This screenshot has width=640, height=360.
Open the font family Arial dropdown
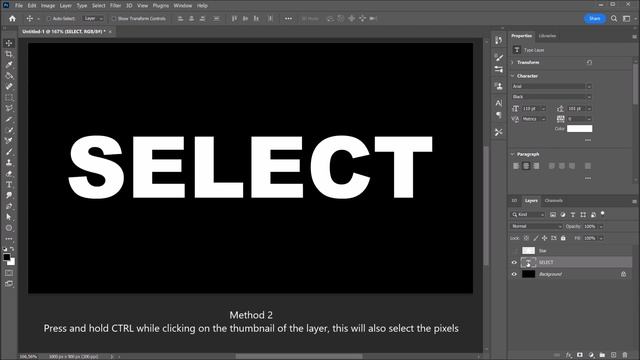click(551, 86)
